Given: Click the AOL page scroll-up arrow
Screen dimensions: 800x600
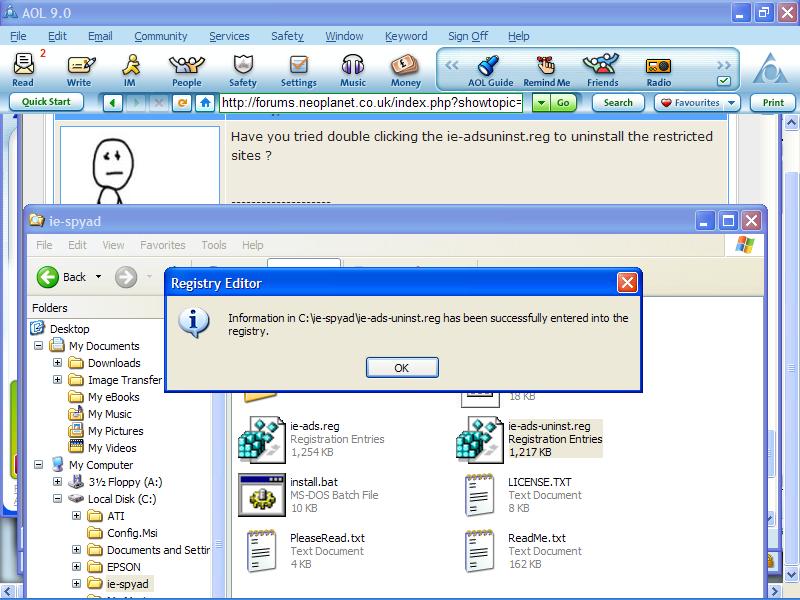Looking at the screenshot, I should 791,122.
